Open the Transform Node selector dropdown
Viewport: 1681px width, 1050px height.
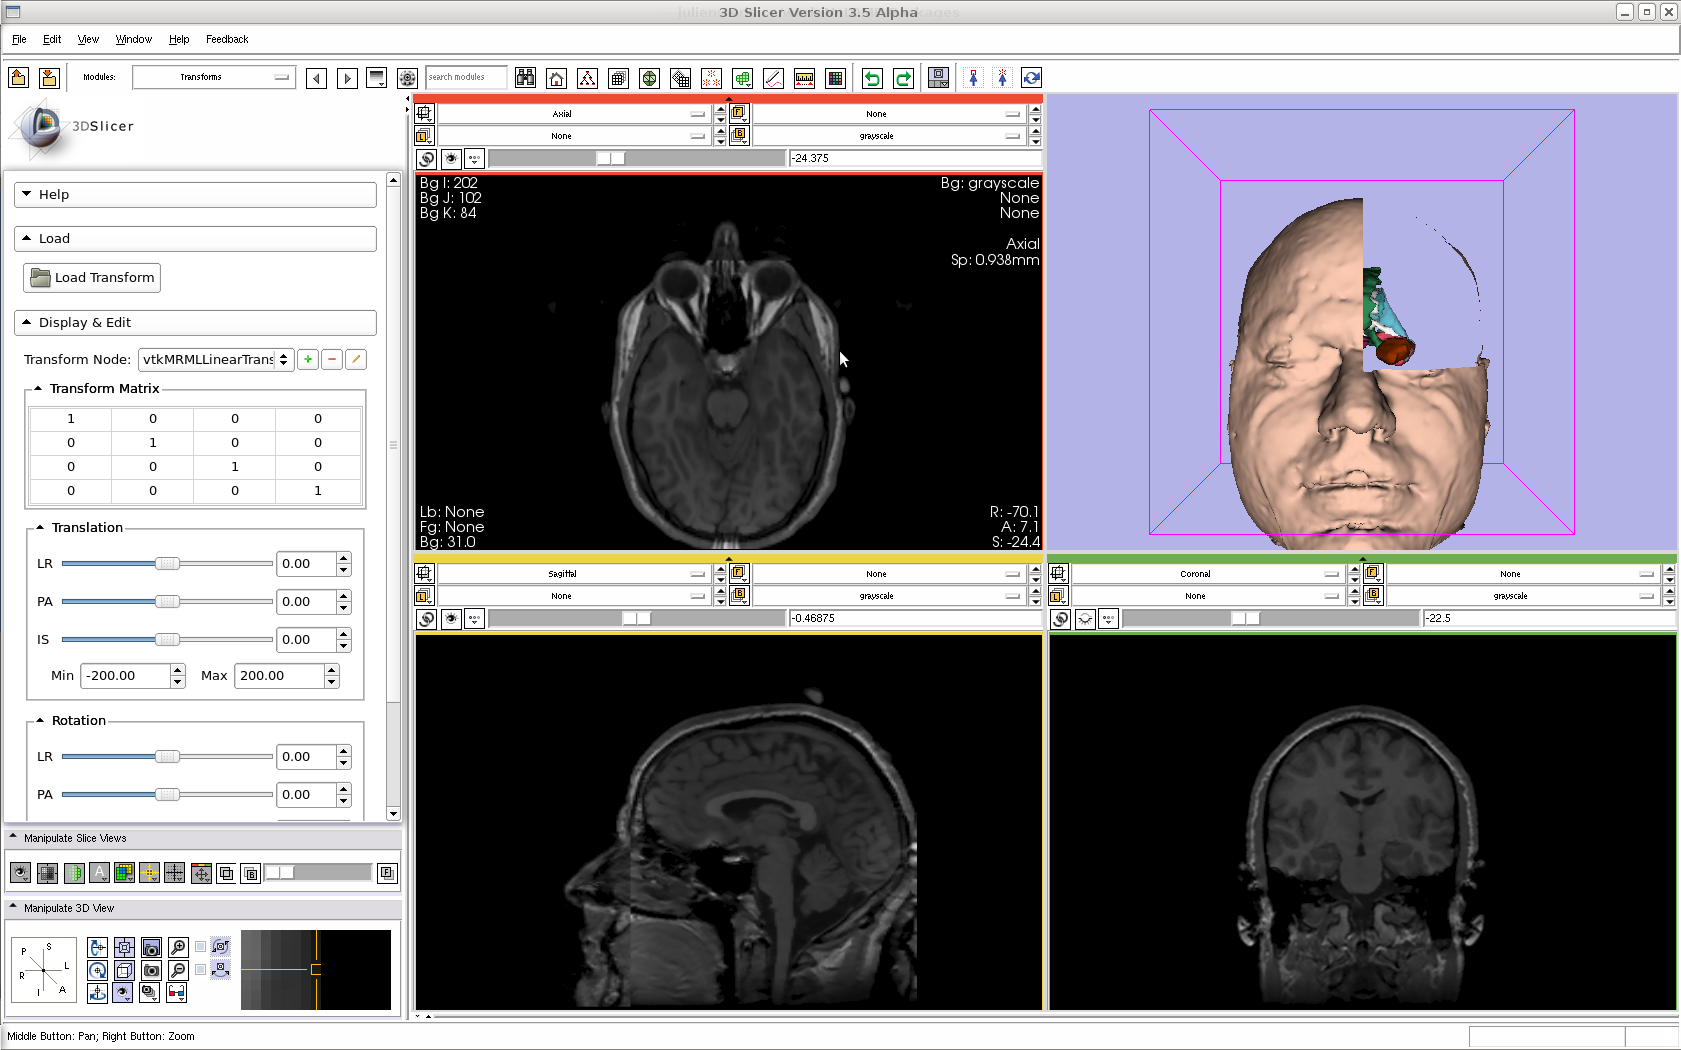(216, 359)
